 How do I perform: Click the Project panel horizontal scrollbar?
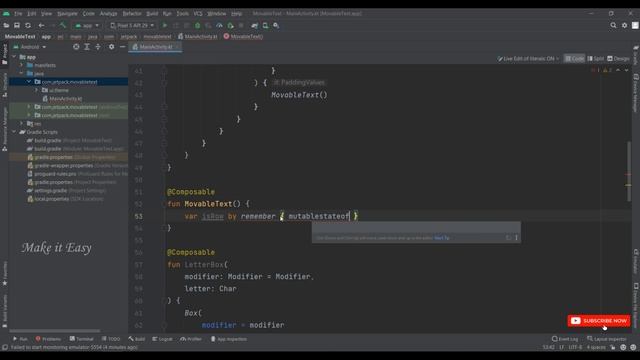point(55,331)
